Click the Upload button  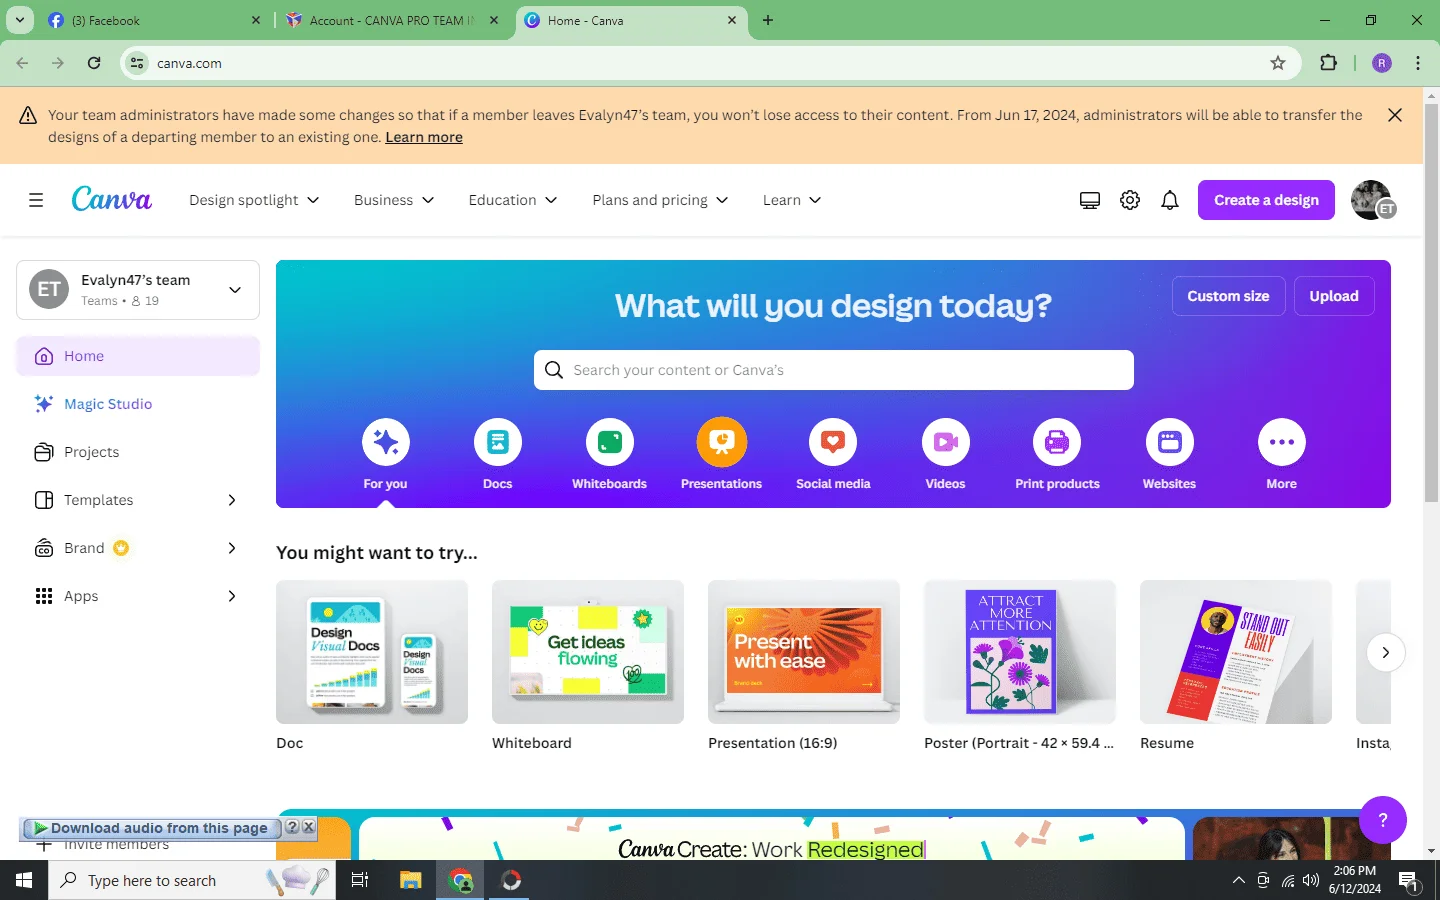pos(1334,296)
